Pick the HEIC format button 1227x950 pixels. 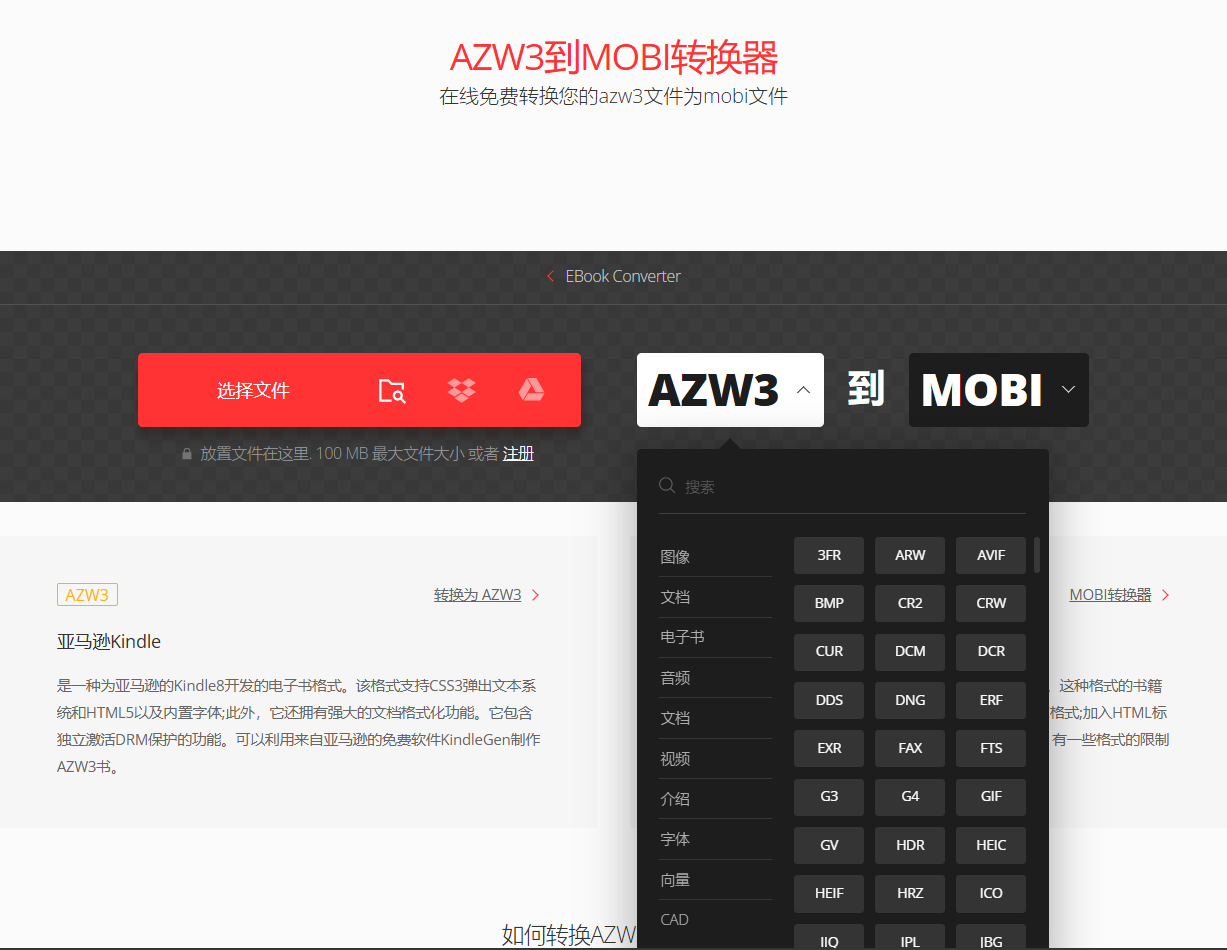point(991,845)
